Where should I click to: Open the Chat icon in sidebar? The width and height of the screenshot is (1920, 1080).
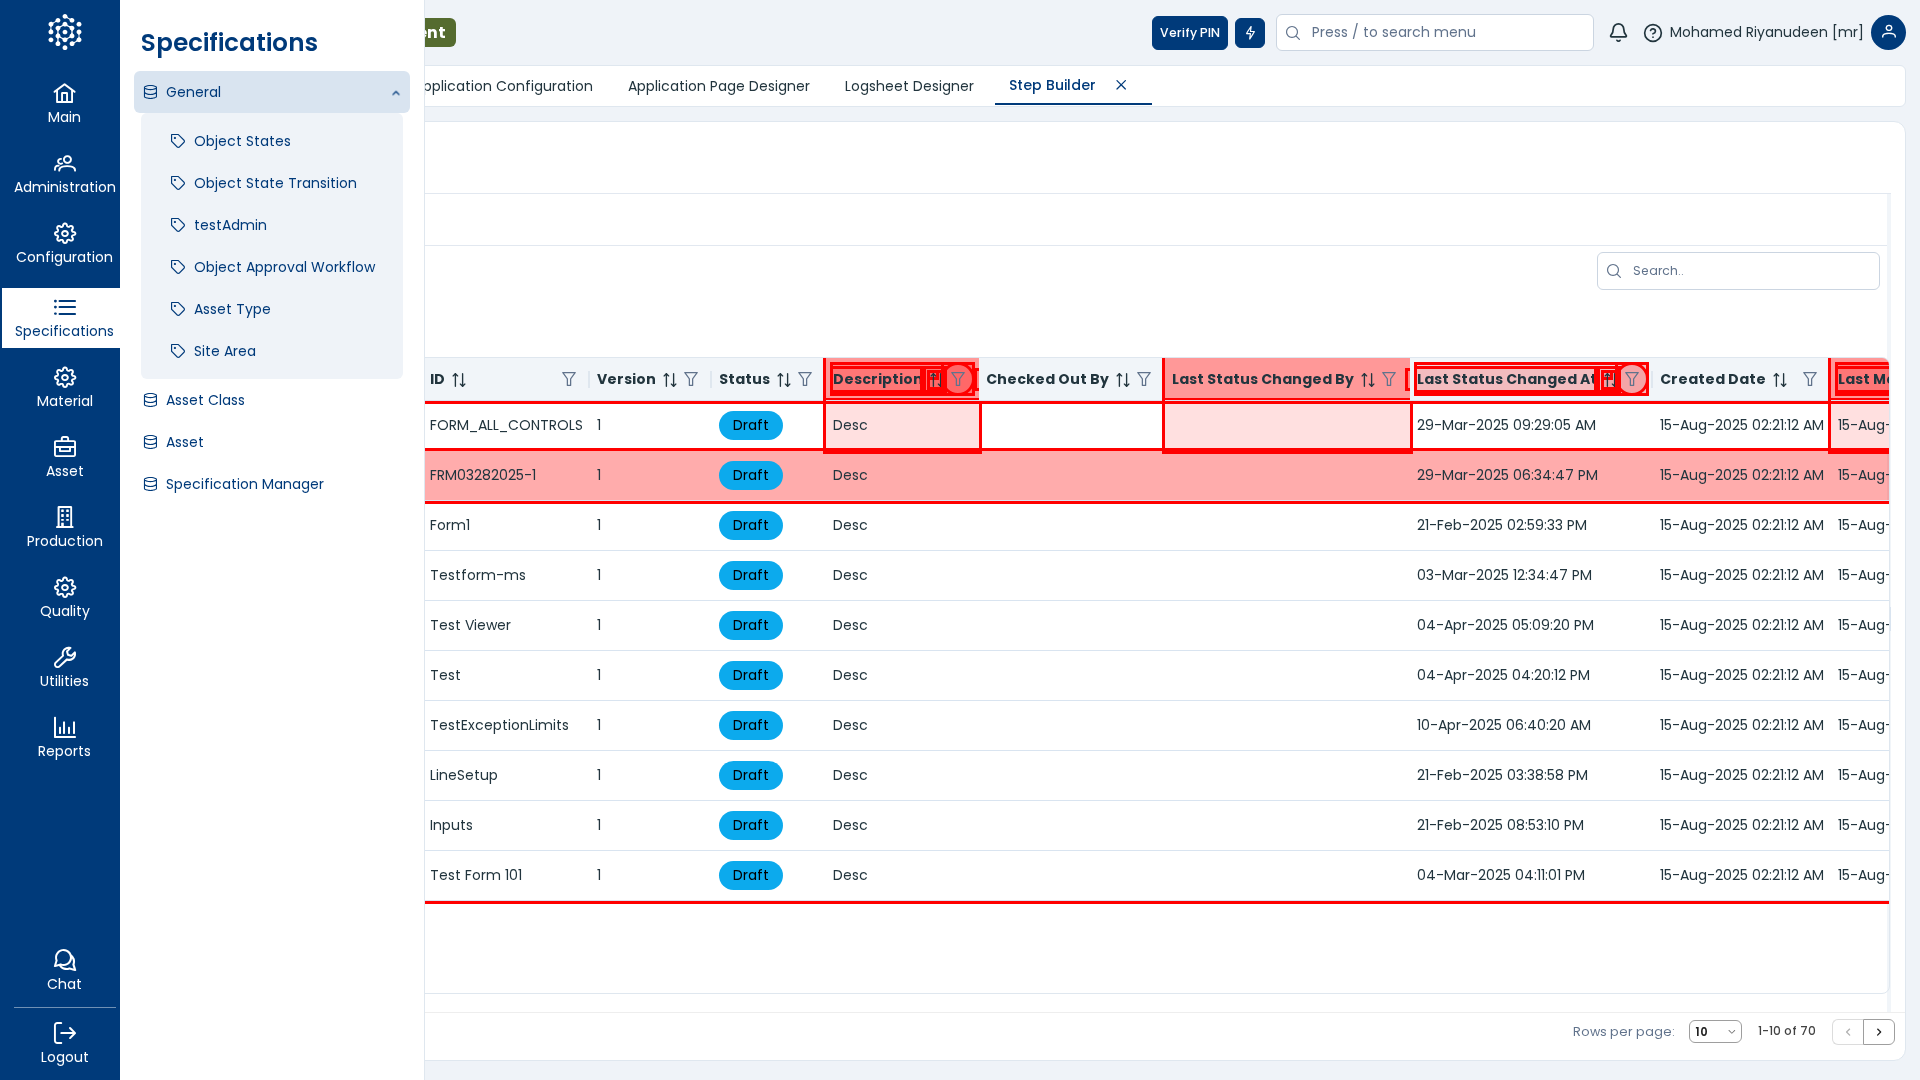[x=65, y=969]
